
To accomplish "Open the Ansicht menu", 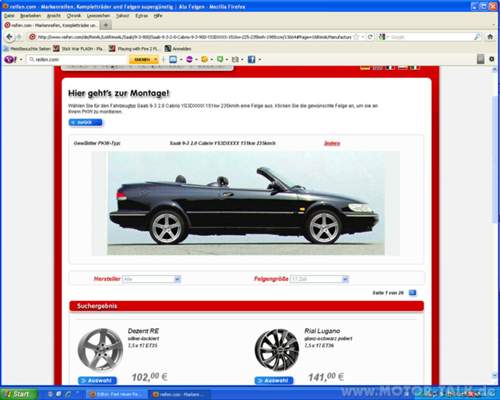I will coord(54,16).
